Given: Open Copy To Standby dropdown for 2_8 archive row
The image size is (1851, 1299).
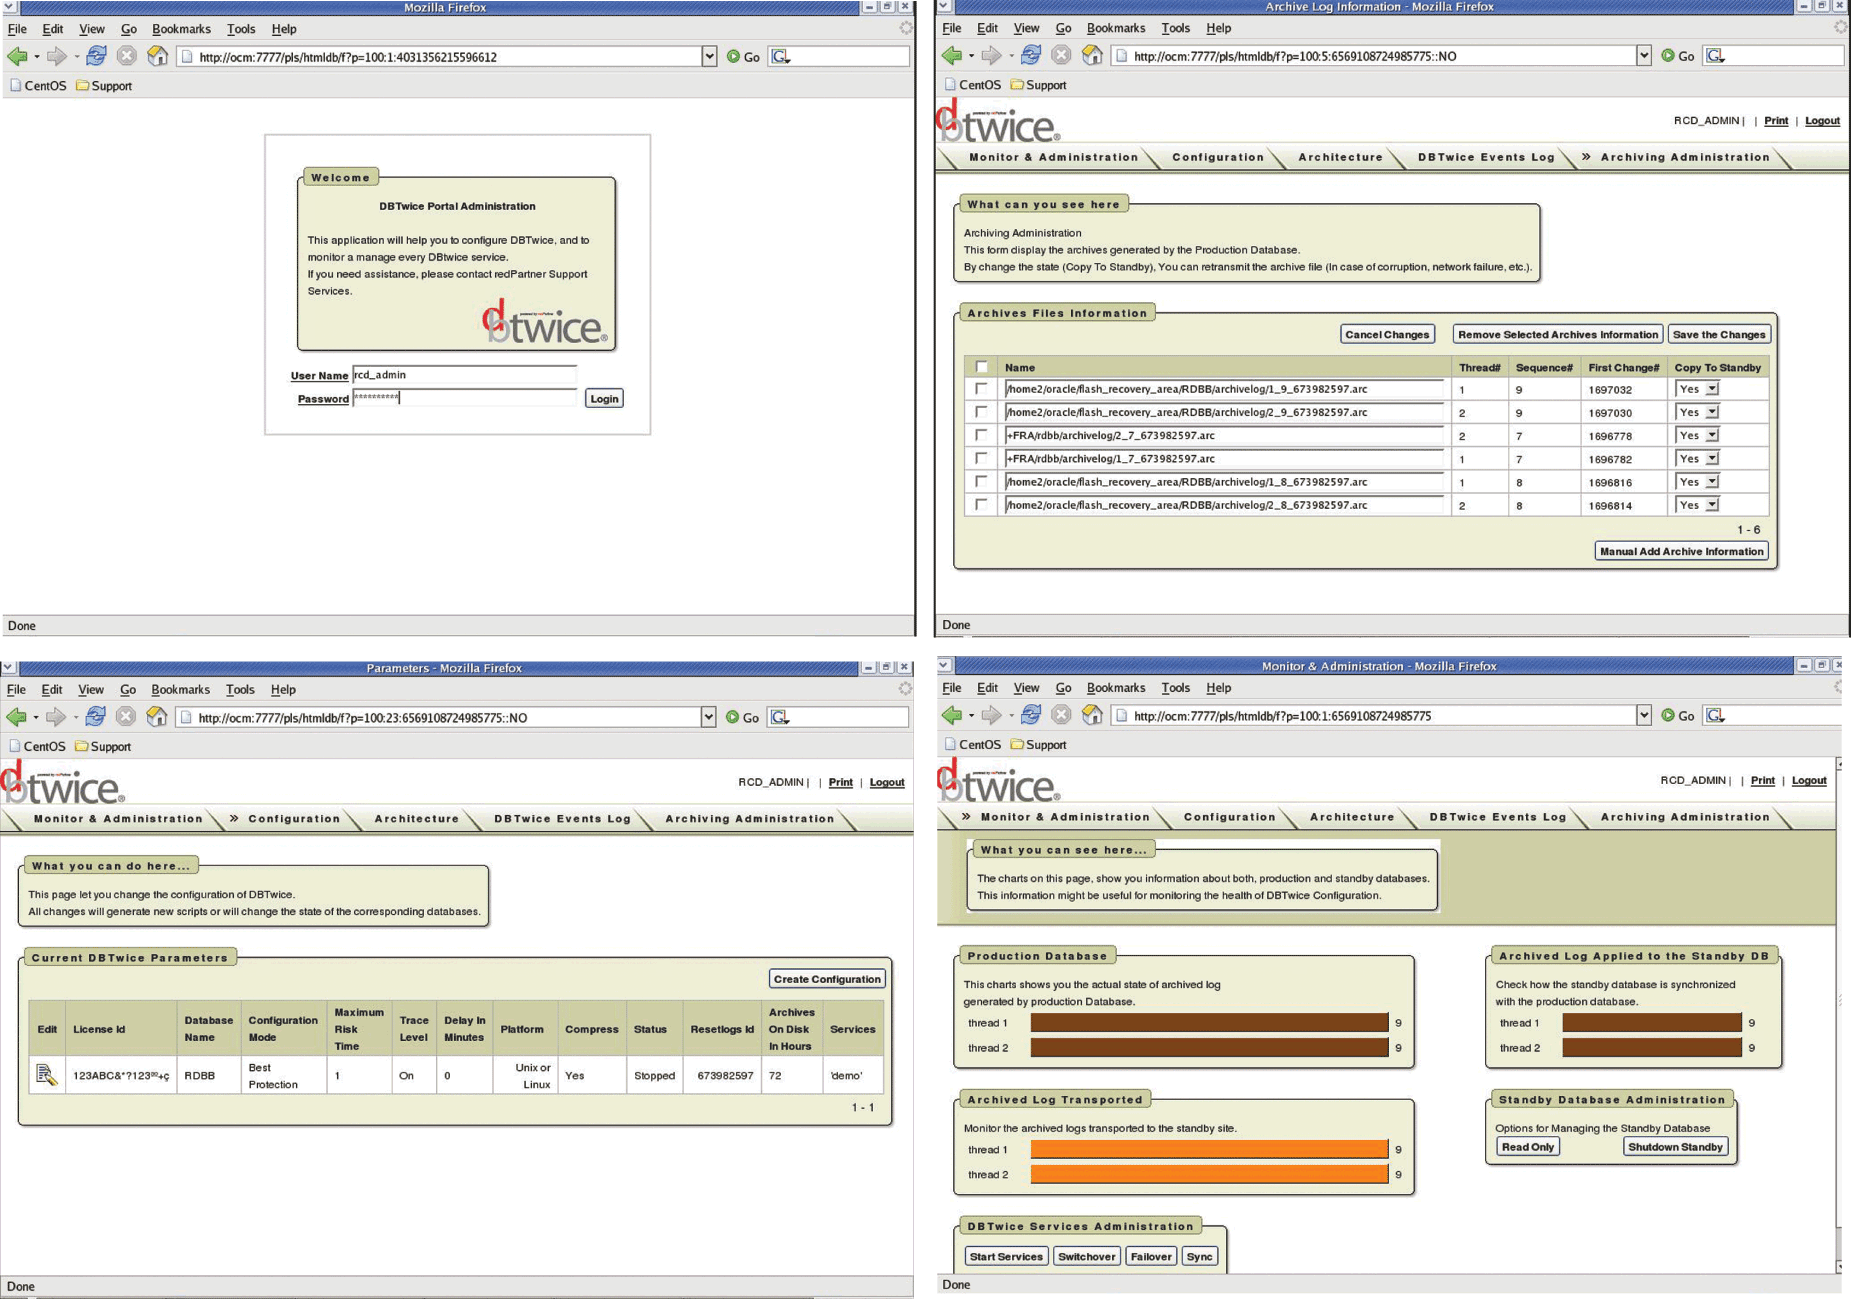Looking at the screenshot, I should (1712, 505).
